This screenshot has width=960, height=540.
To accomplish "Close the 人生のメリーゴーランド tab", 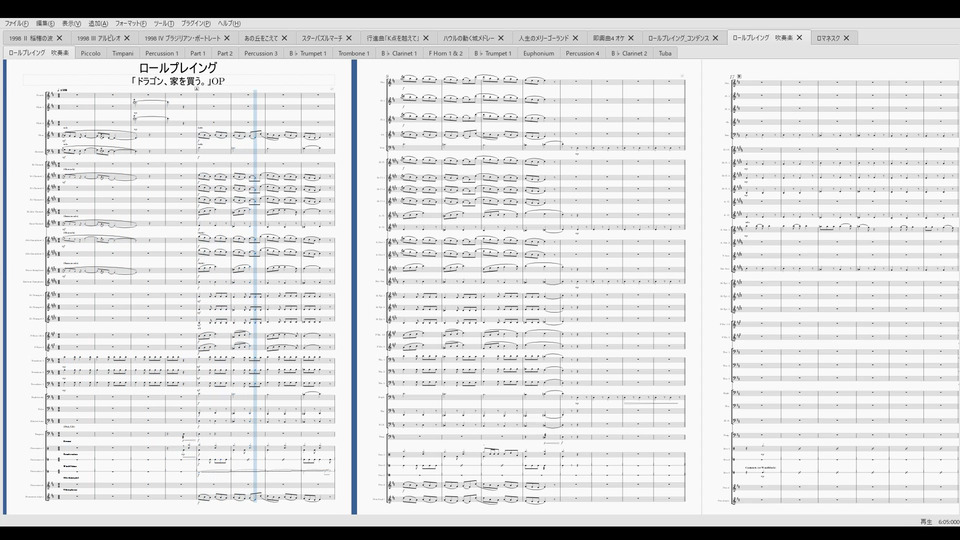I will 576,38.
